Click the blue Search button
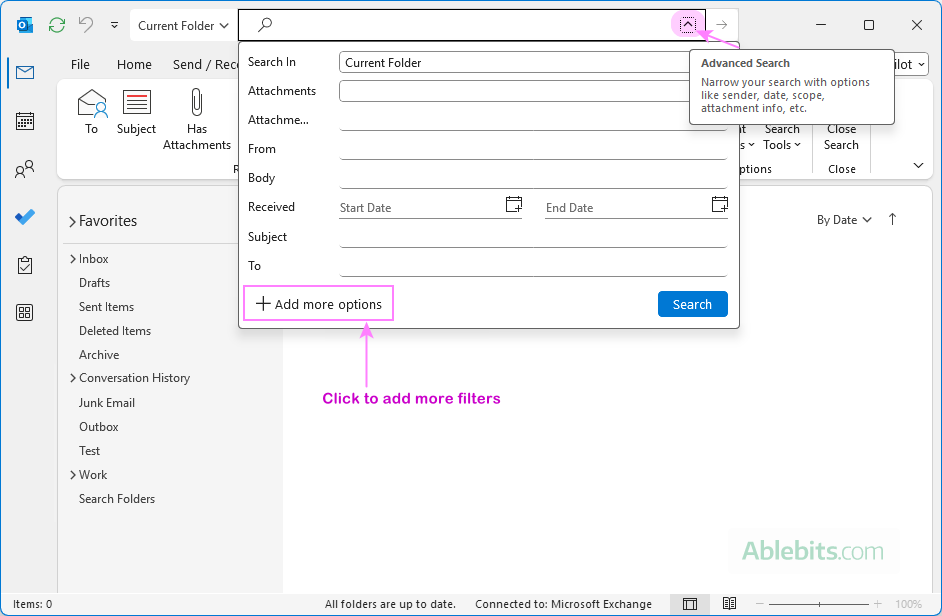The height and width of the screenshot is (616, 942). pyautogui.click(x=692, y=304)
